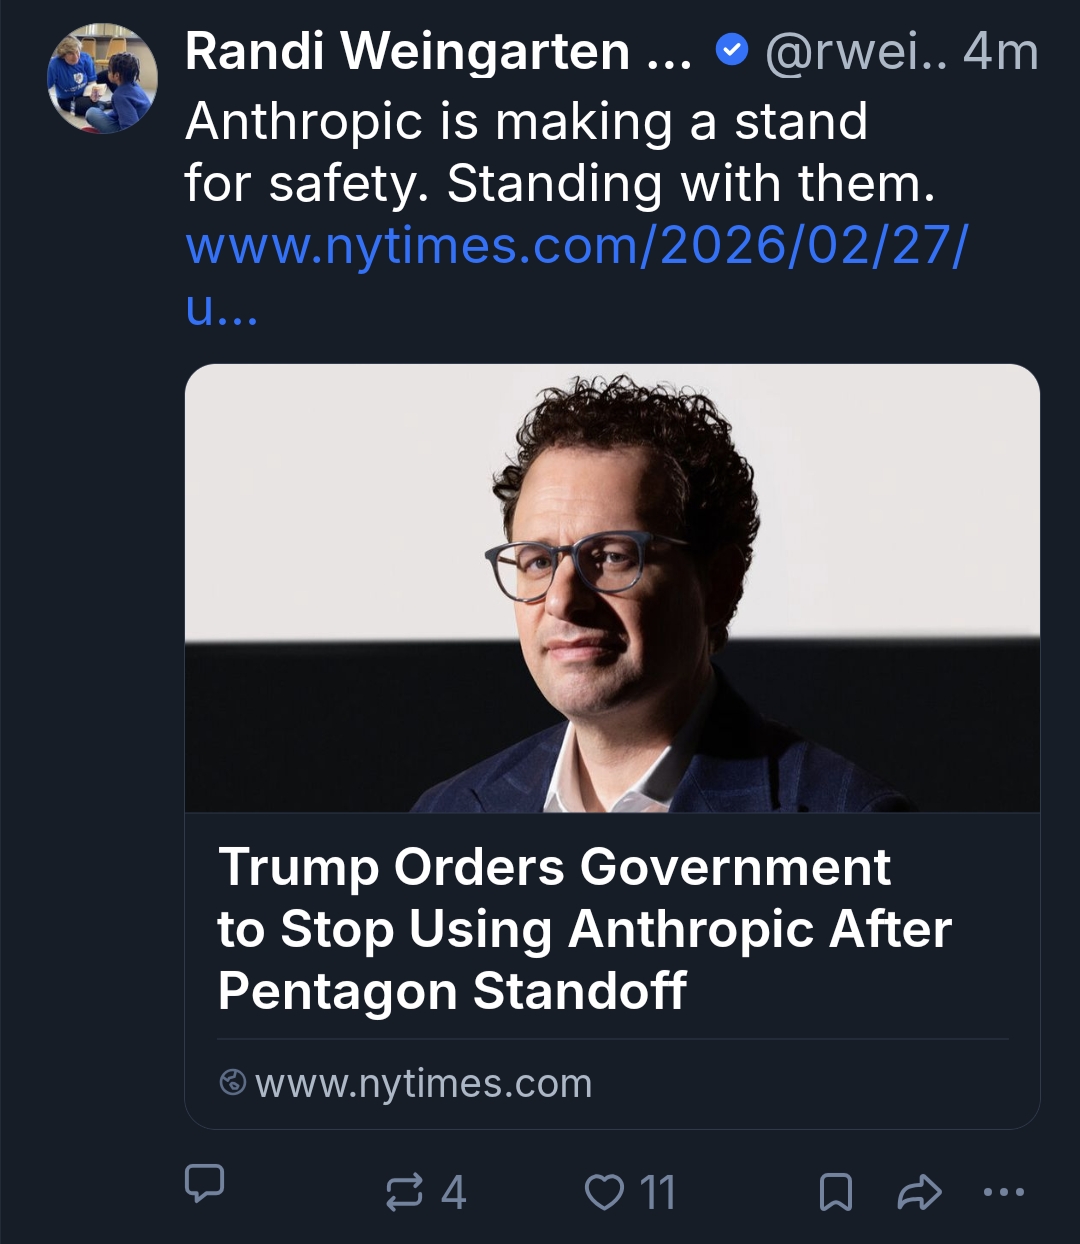Reply using the speech bubble icon
The height and width of the screenshot is (1244, 1080).
205,1183
